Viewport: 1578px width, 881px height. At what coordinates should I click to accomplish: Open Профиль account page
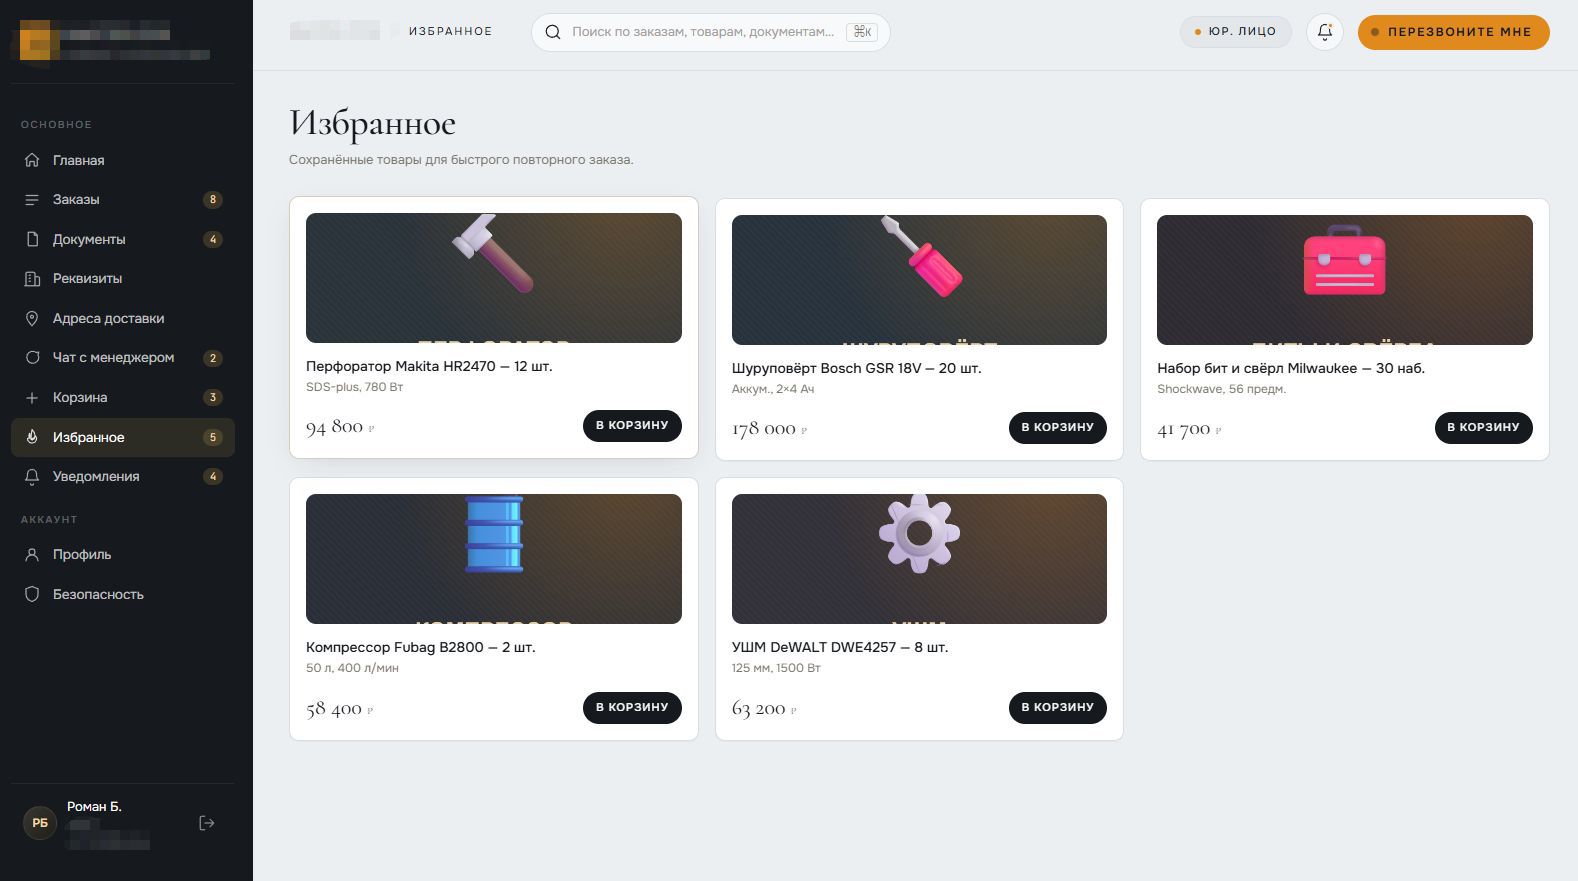[x=123, y=555]
